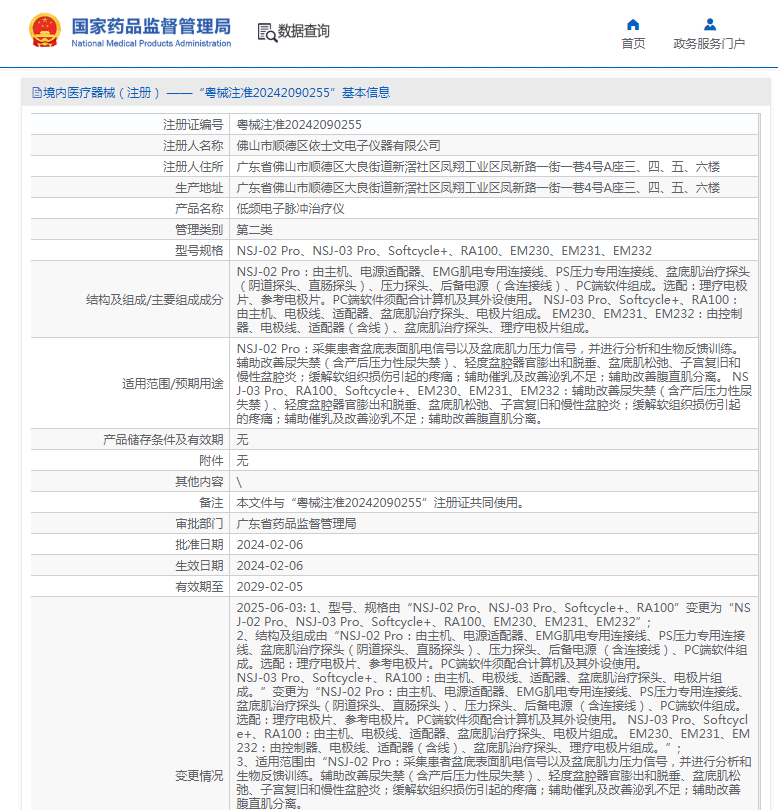Click National Medical Products Administration subtitle
The image size is (778, 810).
click(151, 43)
